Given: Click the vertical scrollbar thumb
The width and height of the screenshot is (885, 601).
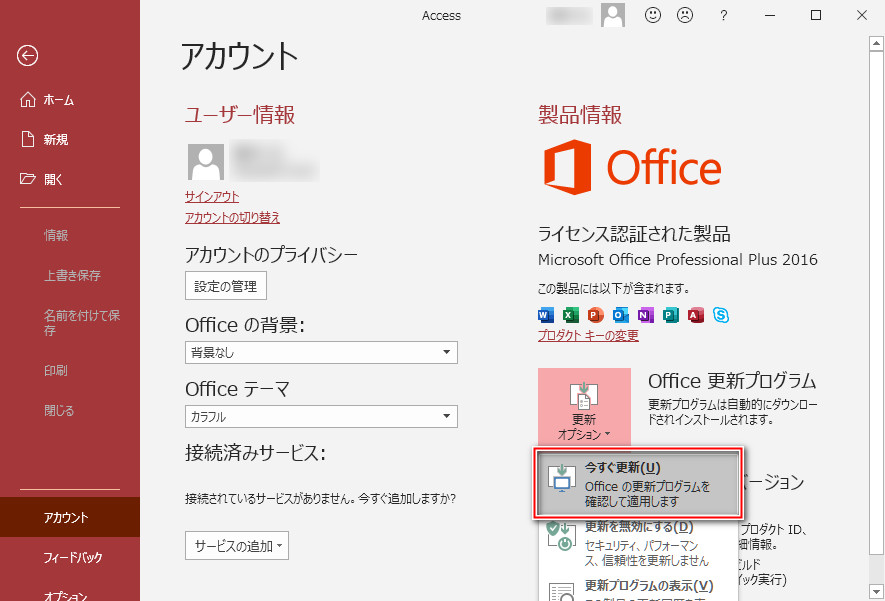Looking at the screenshot, I should pos(876,303).
